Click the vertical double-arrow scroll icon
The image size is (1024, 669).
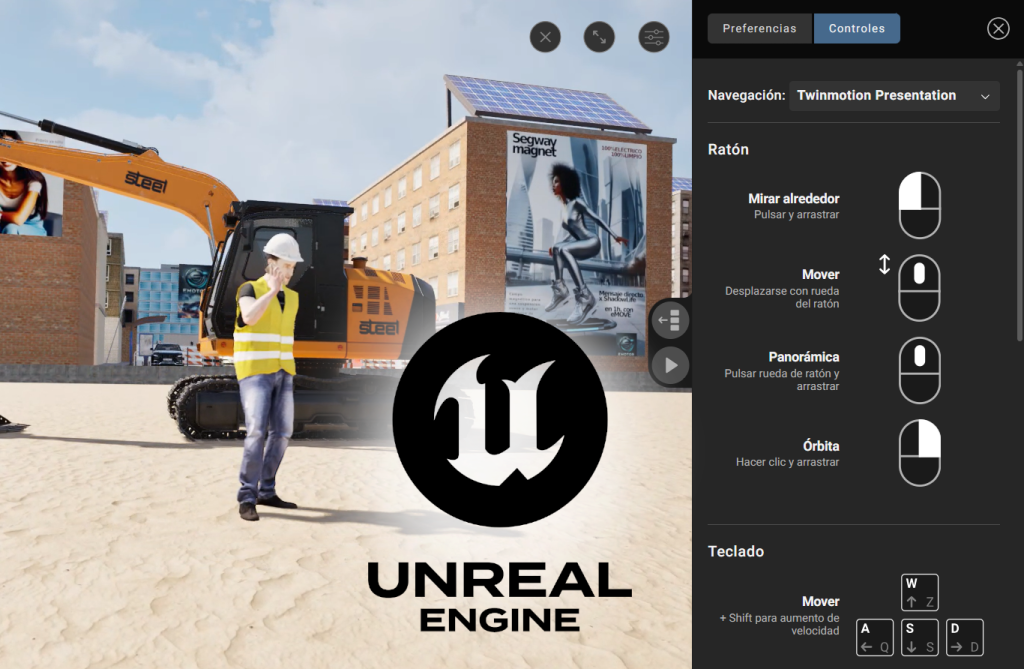click(x=884, y=265)
